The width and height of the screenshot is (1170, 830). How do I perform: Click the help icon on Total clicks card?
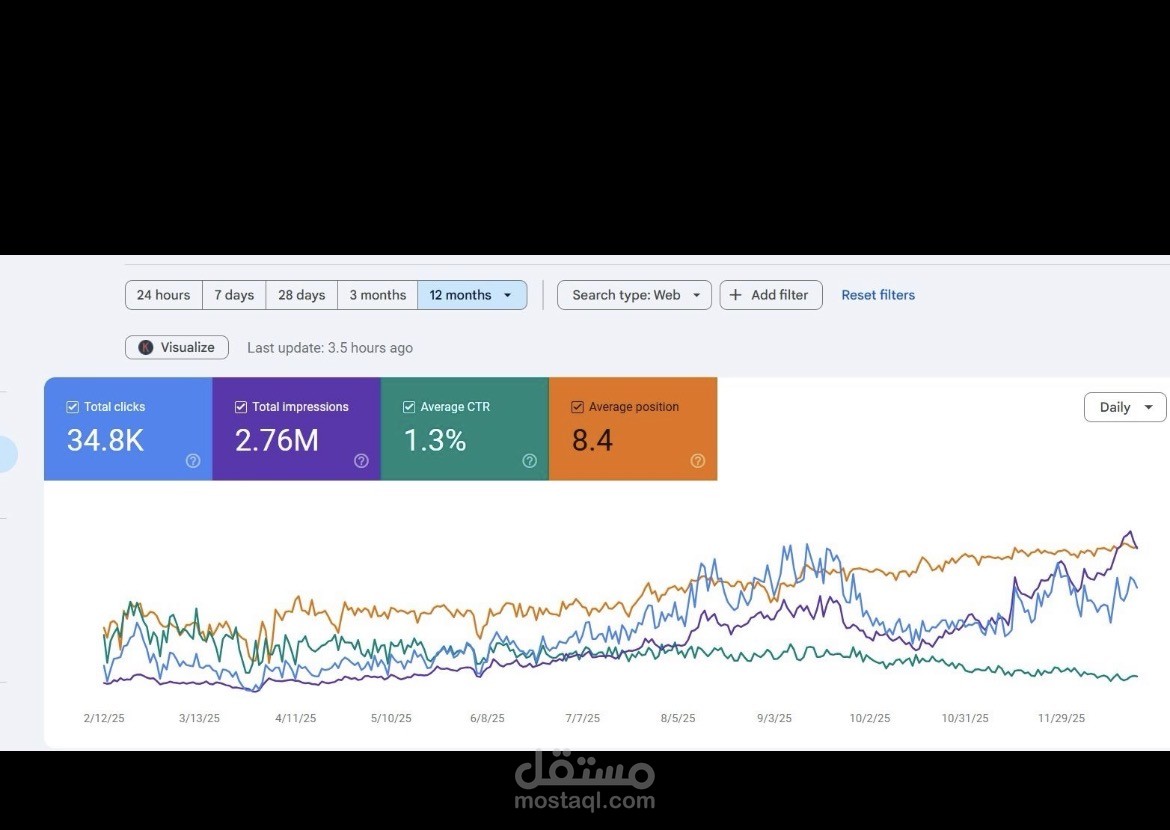[x=193, y=461]
